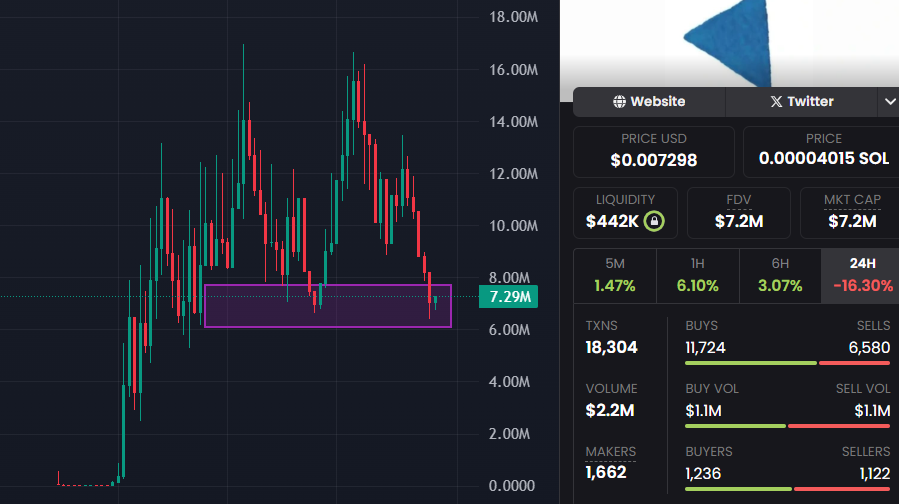Click the SELLERS count 1,122
The width and height of the screenshot is (899, 504).
tap(874, 474)
